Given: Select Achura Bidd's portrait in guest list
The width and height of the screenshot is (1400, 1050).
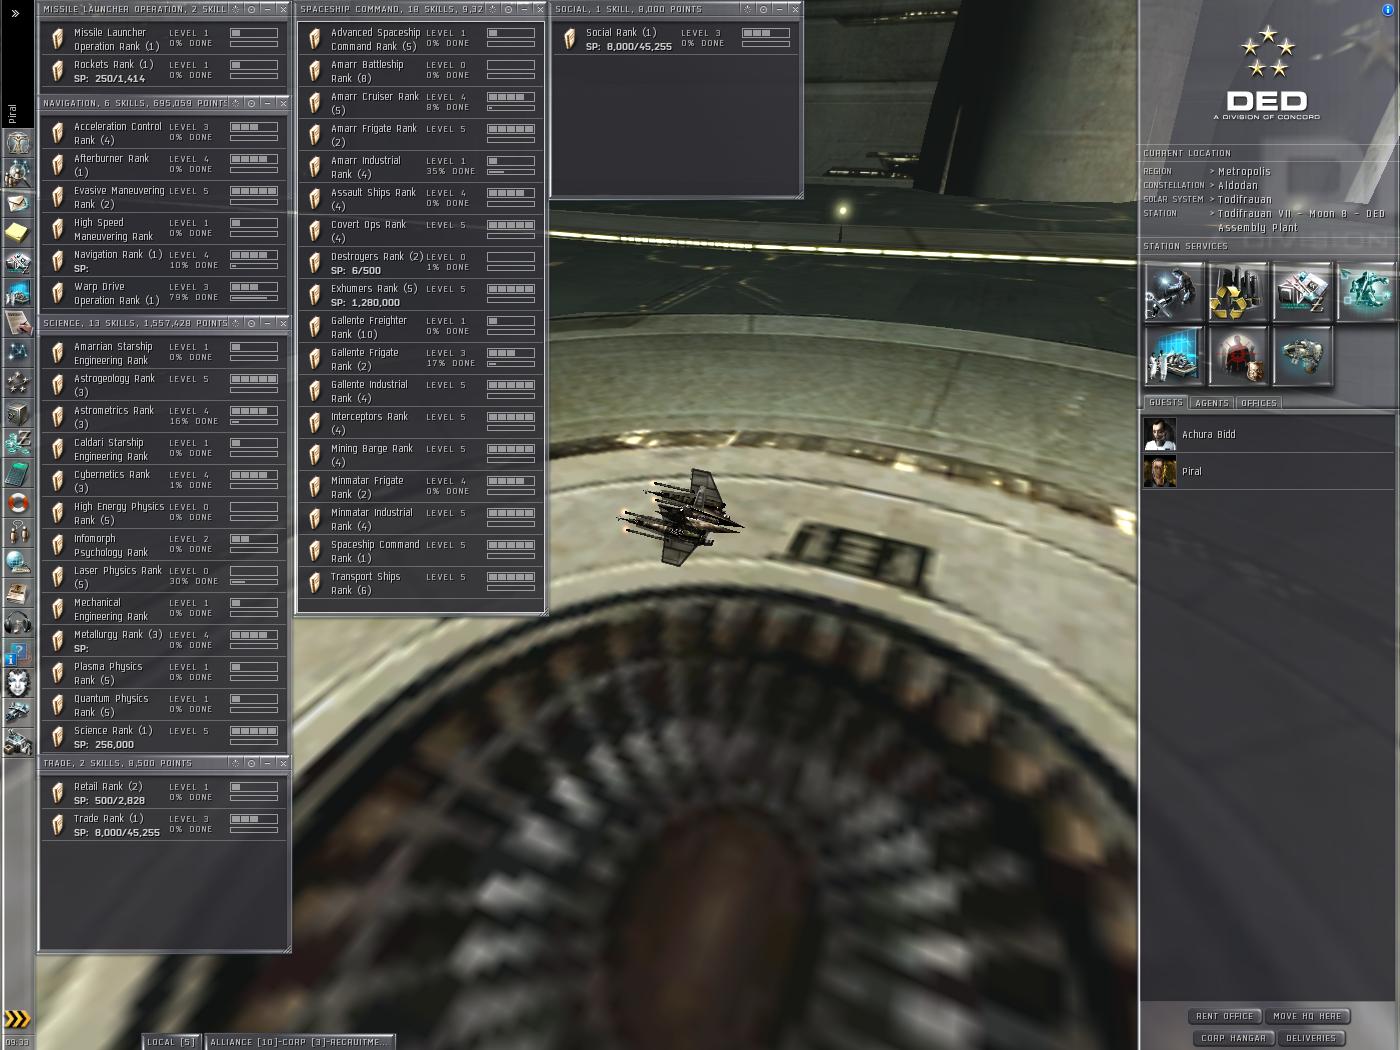Looking at the screenshot, I should coord(1160,435).
